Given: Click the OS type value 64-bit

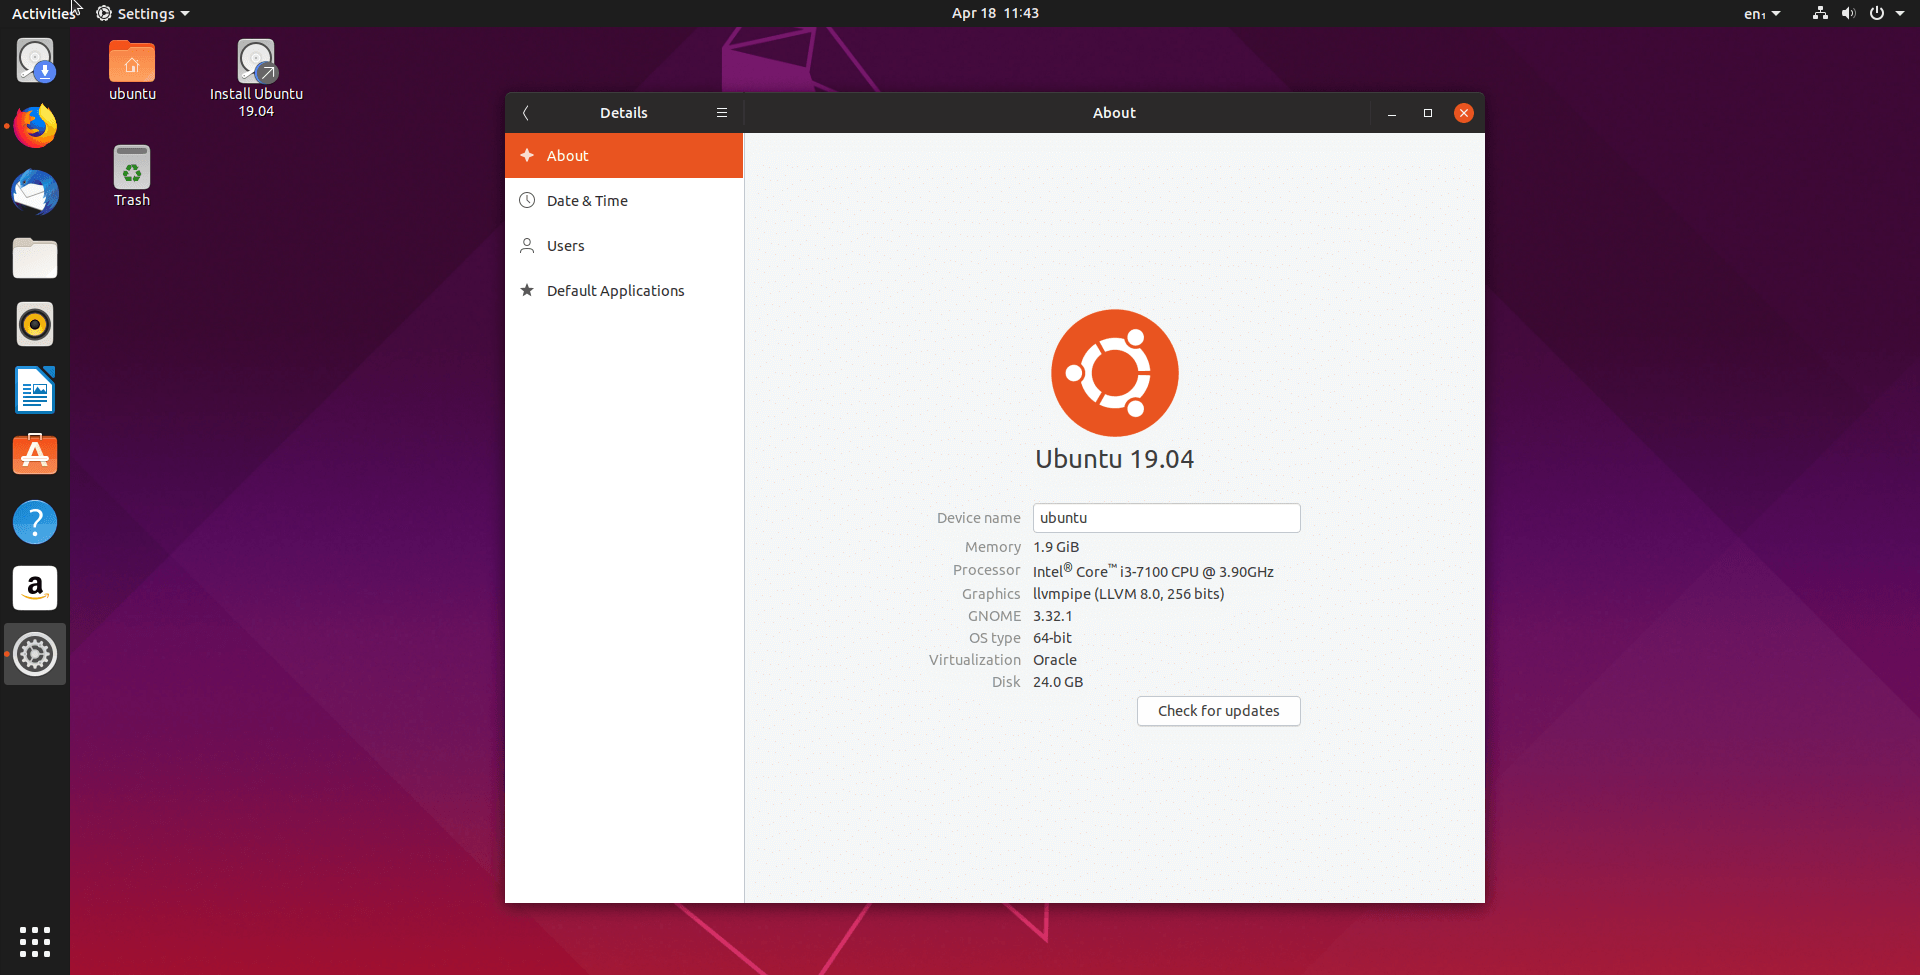Looking at the screenshot, I should pyautogui.click(x=1052, y=638).
